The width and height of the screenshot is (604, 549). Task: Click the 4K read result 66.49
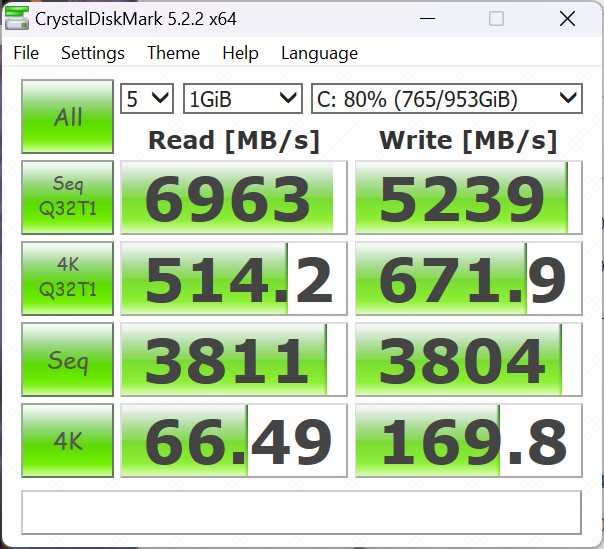point(234,440)
